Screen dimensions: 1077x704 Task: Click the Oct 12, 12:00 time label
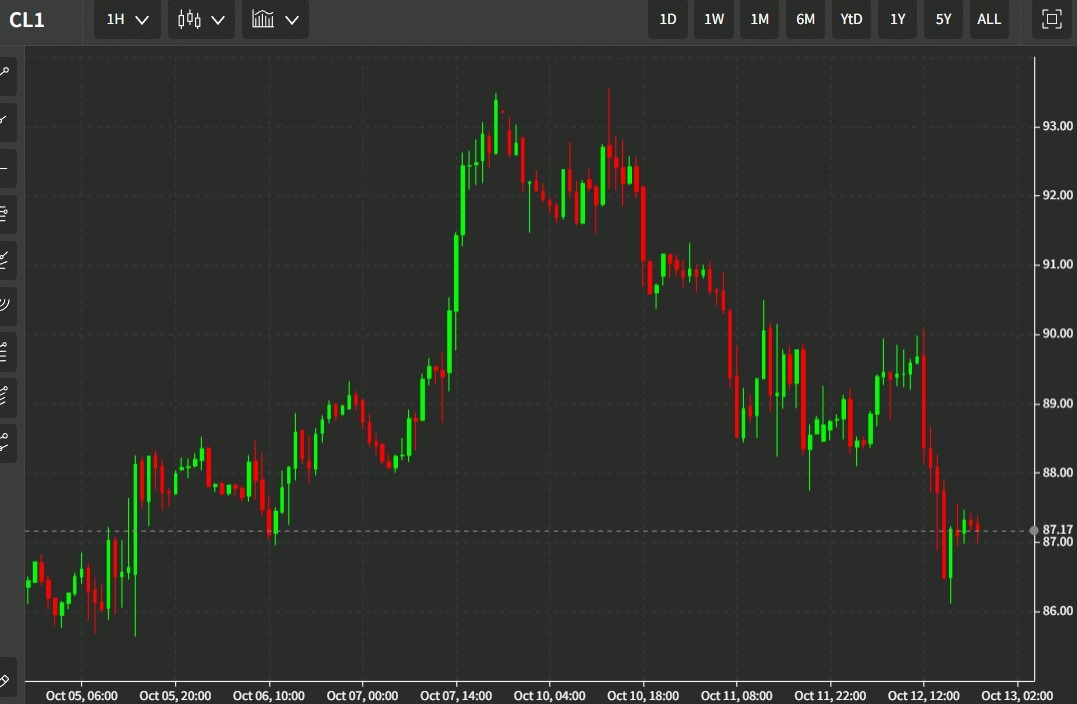tap(924, 696)
